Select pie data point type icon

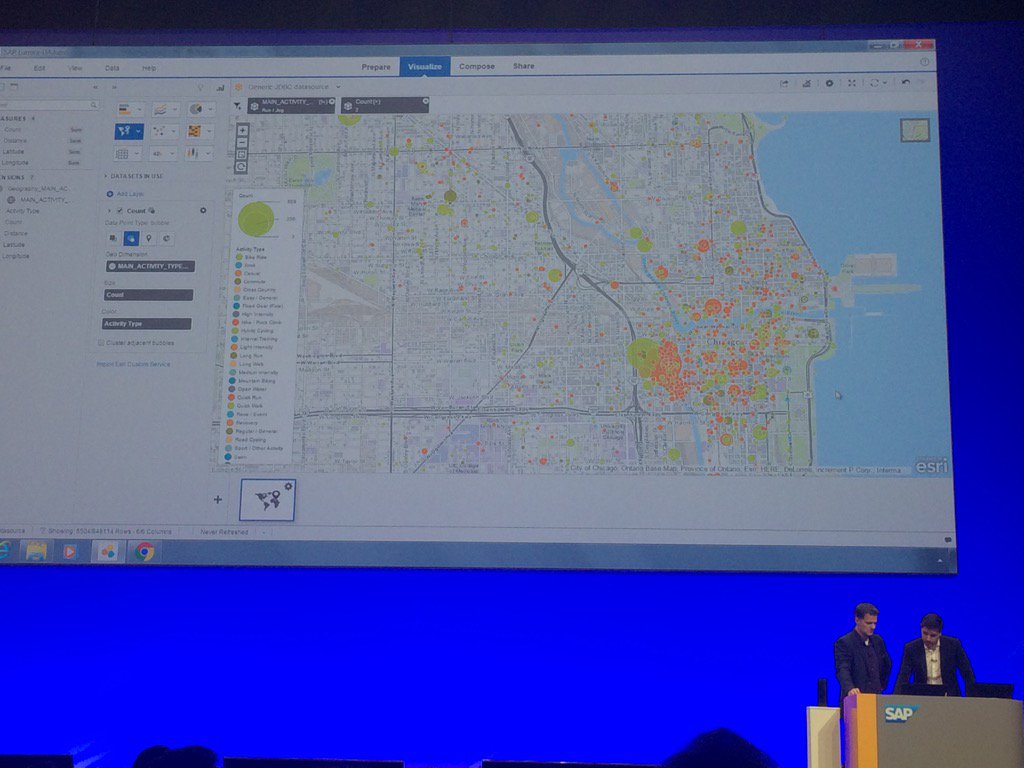[167, 238]
